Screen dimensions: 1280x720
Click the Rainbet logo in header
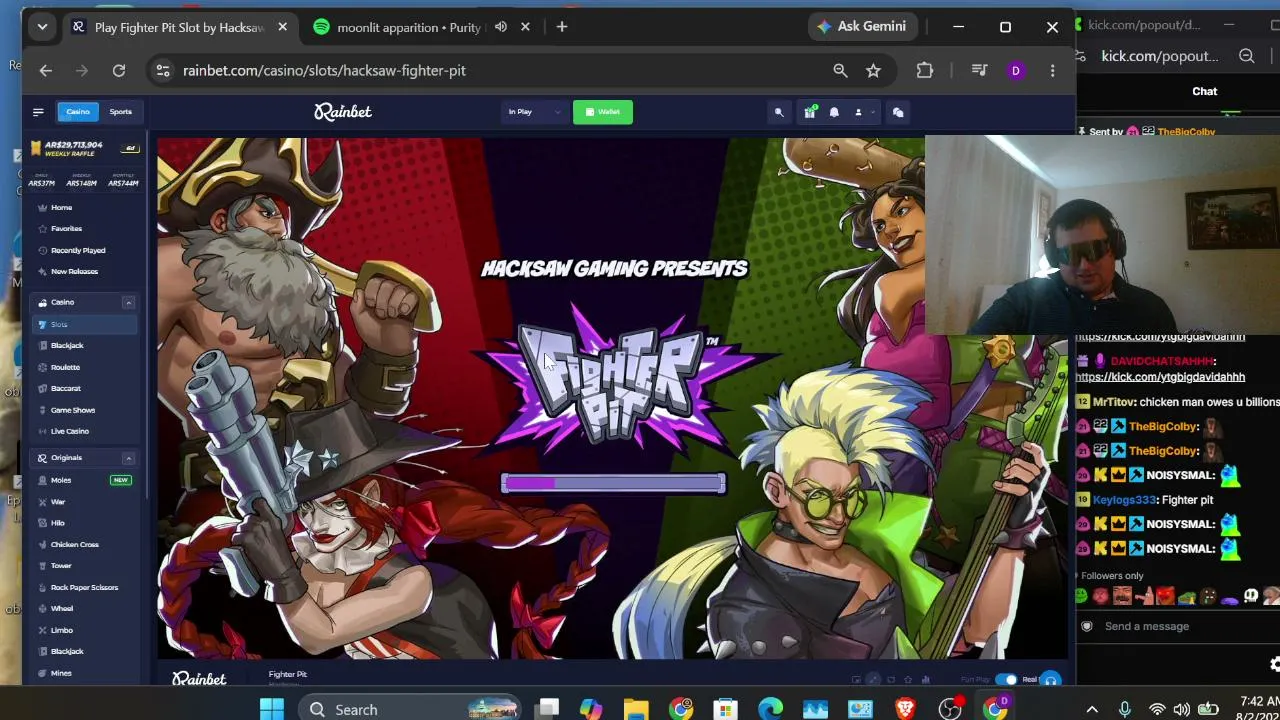pos(343,112)
